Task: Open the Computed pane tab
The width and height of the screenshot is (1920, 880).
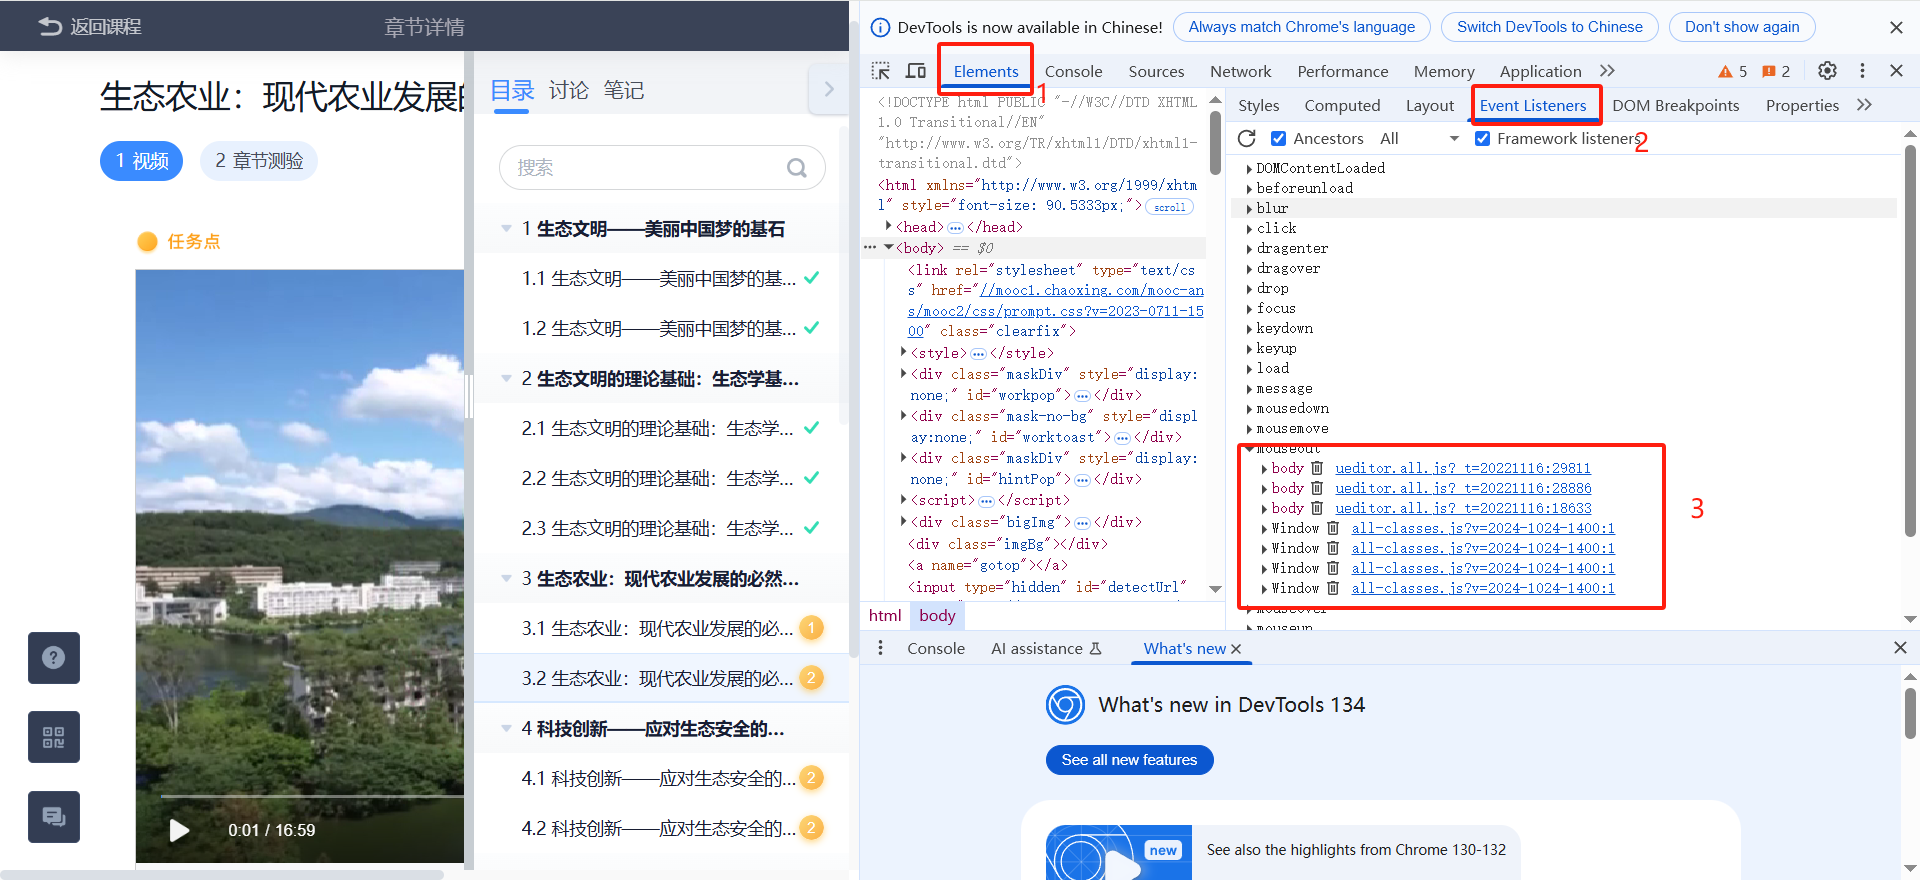Action: (1342, 105)
